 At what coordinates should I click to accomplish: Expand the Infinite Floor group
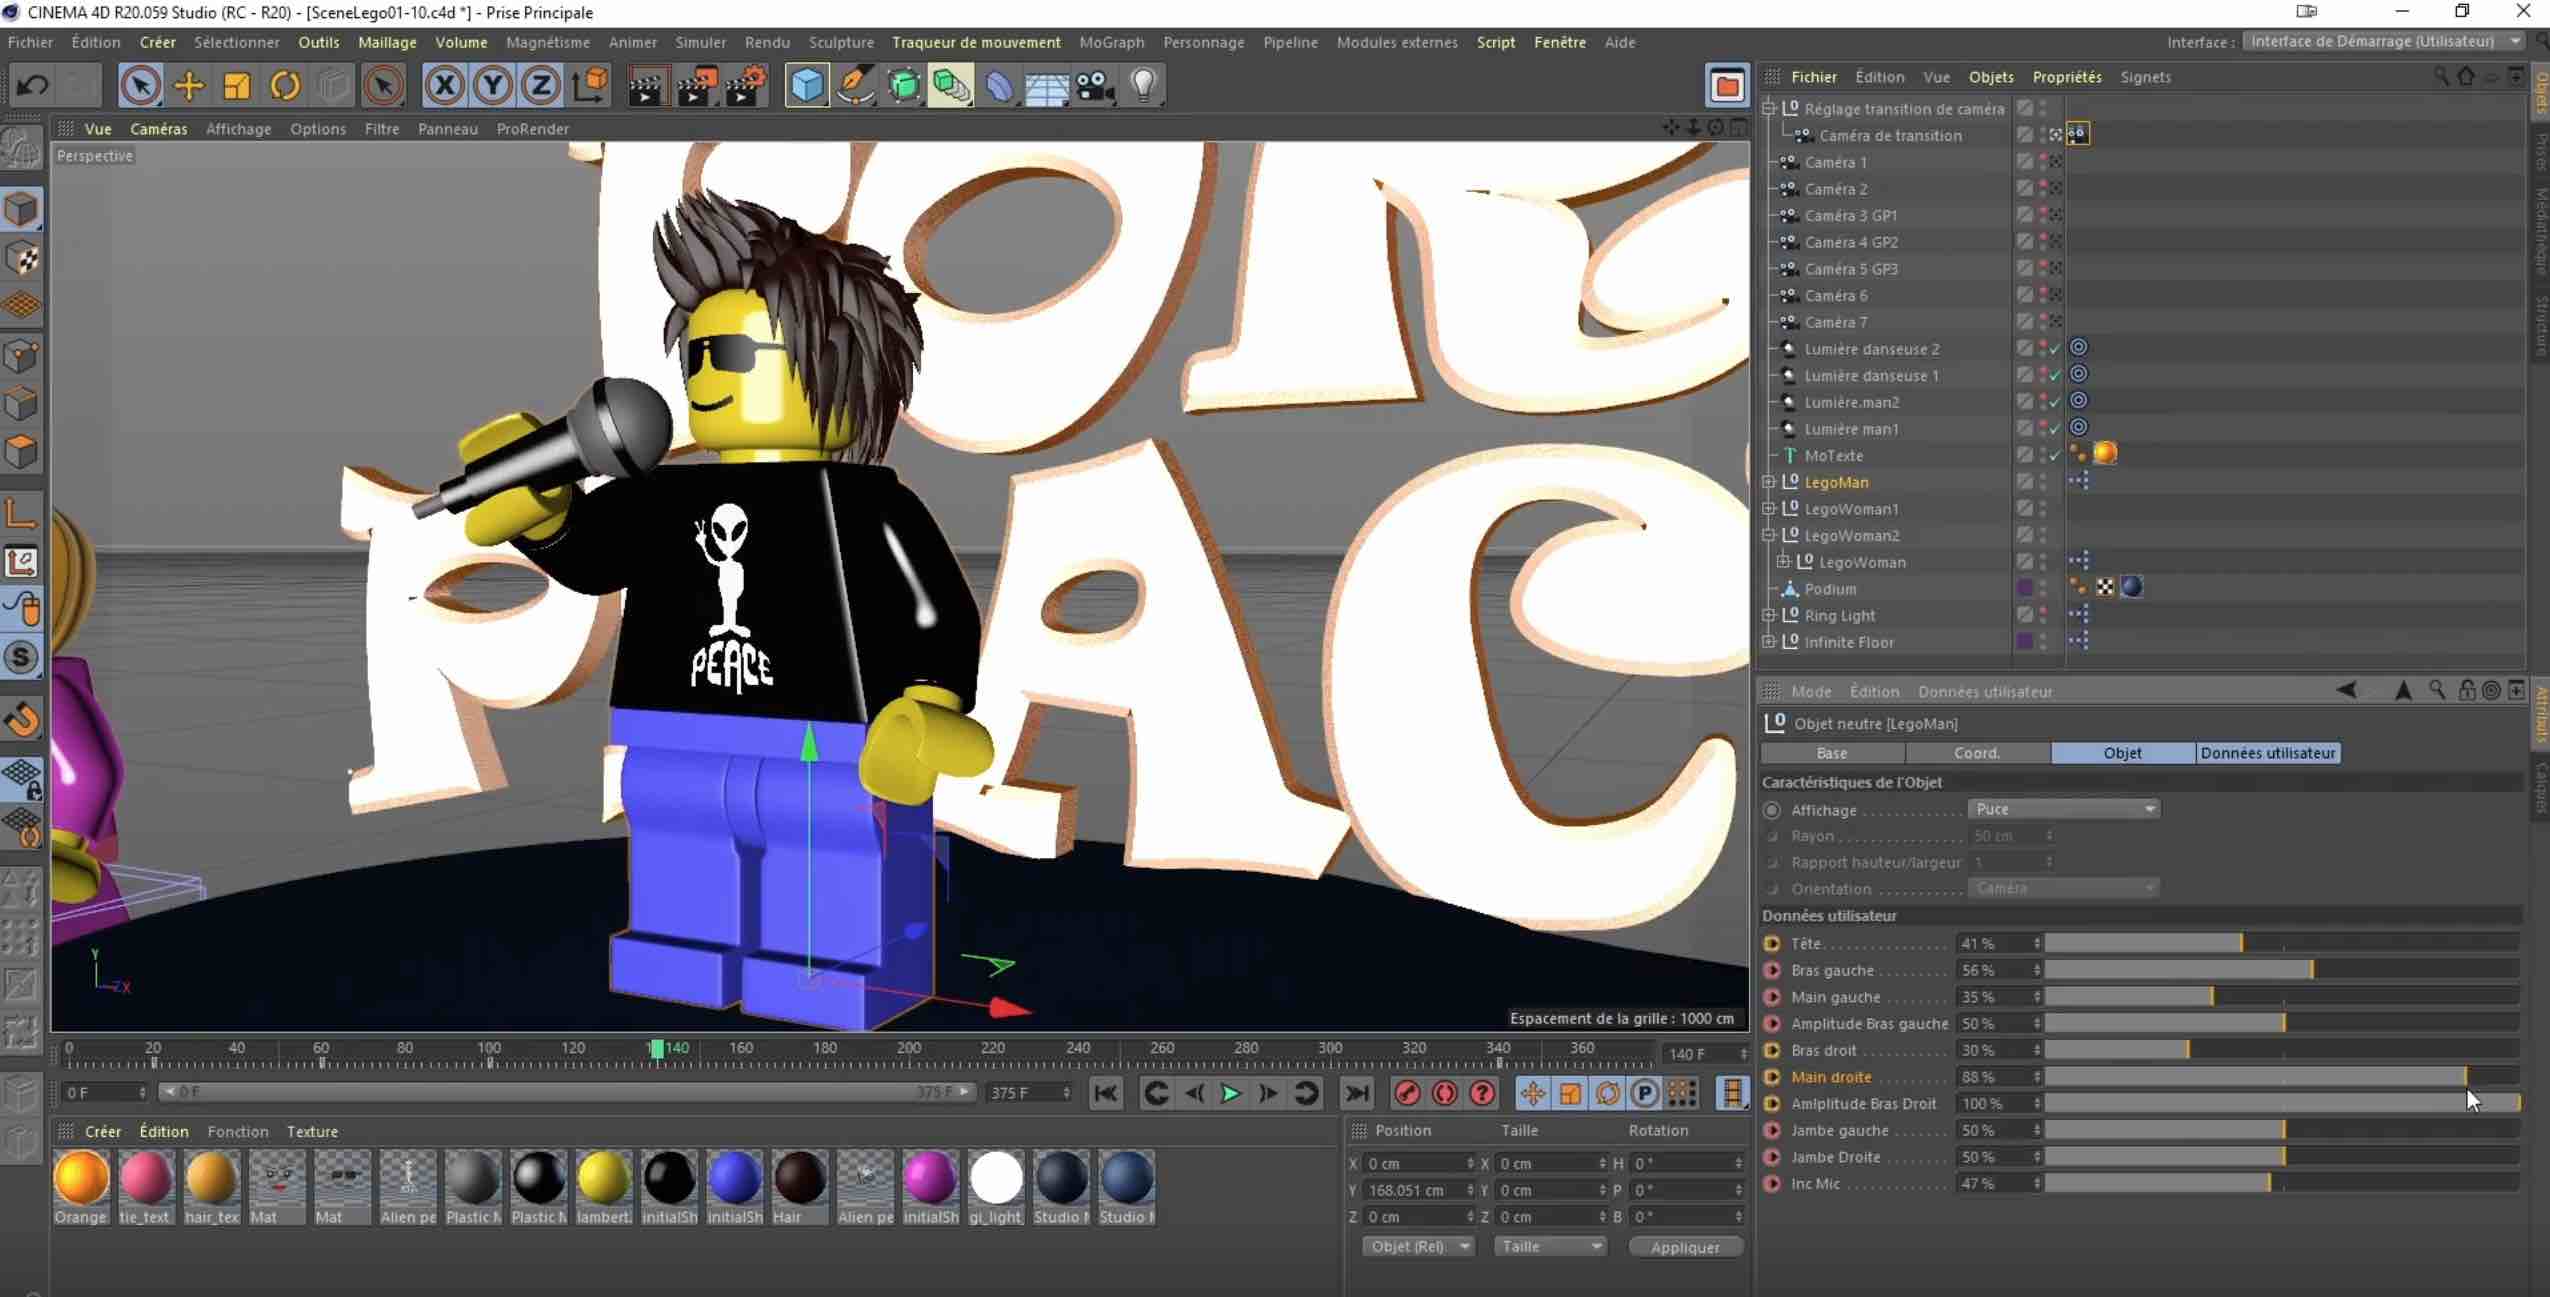(x=1769, y=642)
